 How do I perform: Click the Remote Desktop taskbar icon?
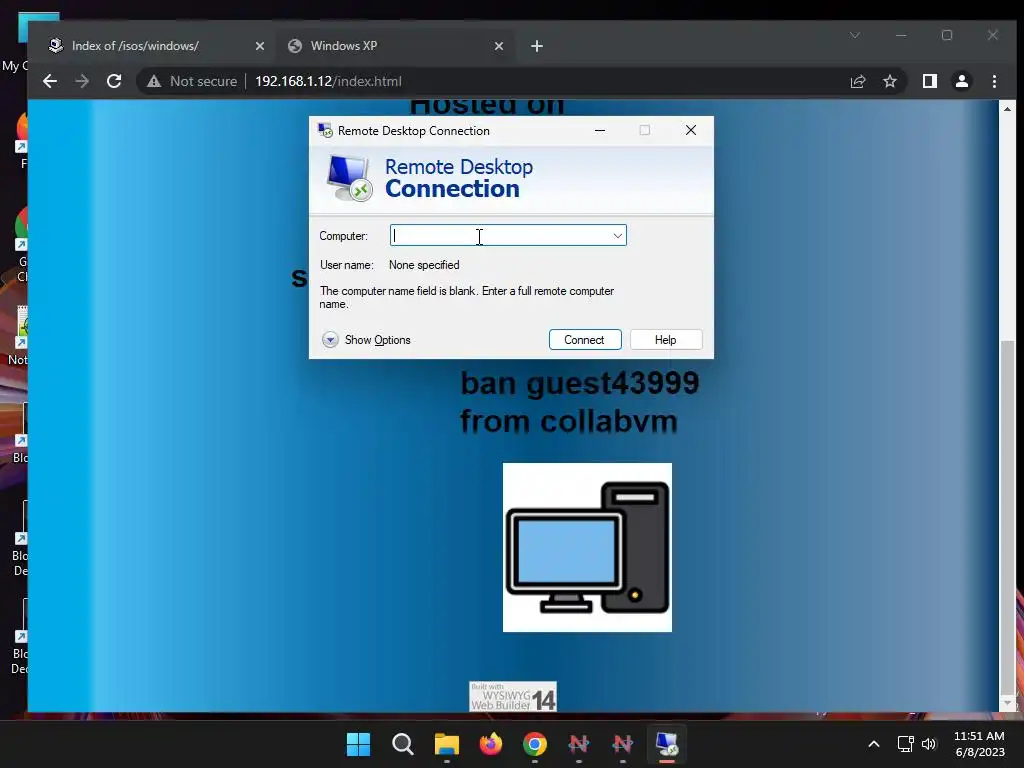pos(667,744)
